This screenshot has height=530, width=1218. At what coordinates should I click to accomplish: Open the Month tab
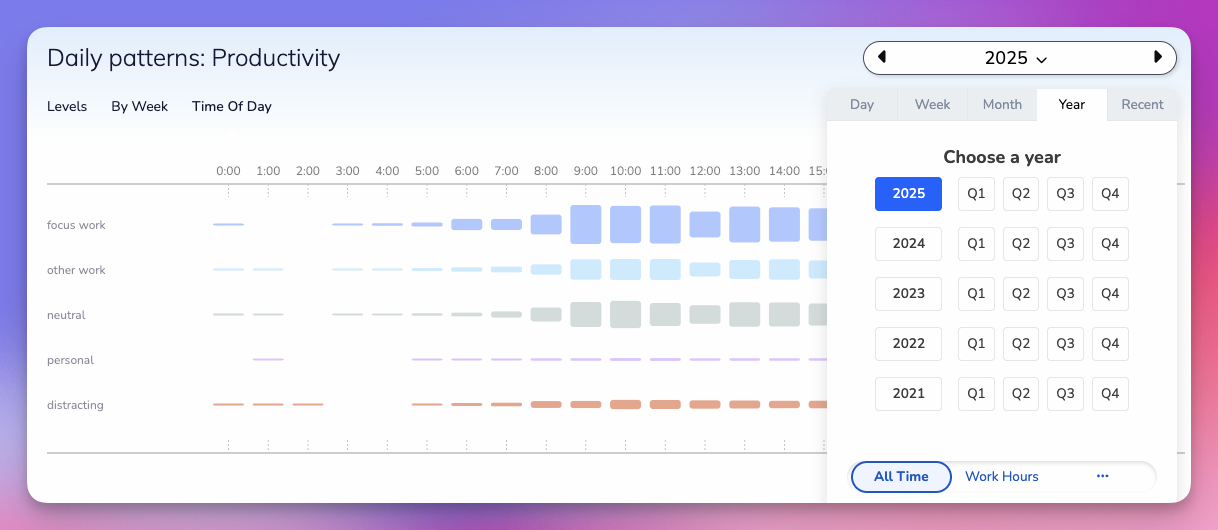point(1002,105)
